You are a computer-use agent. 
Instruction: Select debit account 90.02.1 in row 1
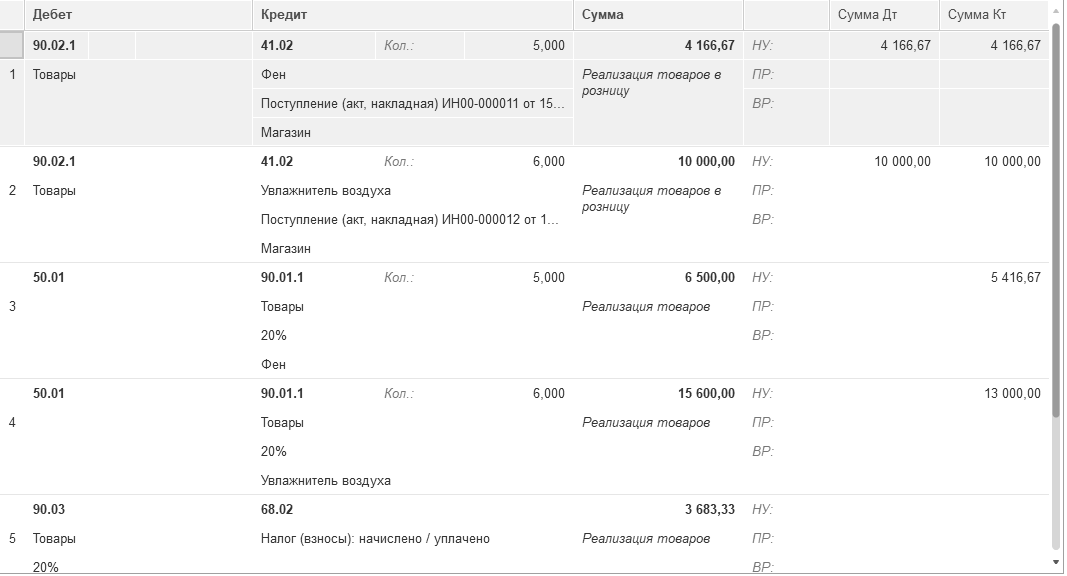point(55,46)
